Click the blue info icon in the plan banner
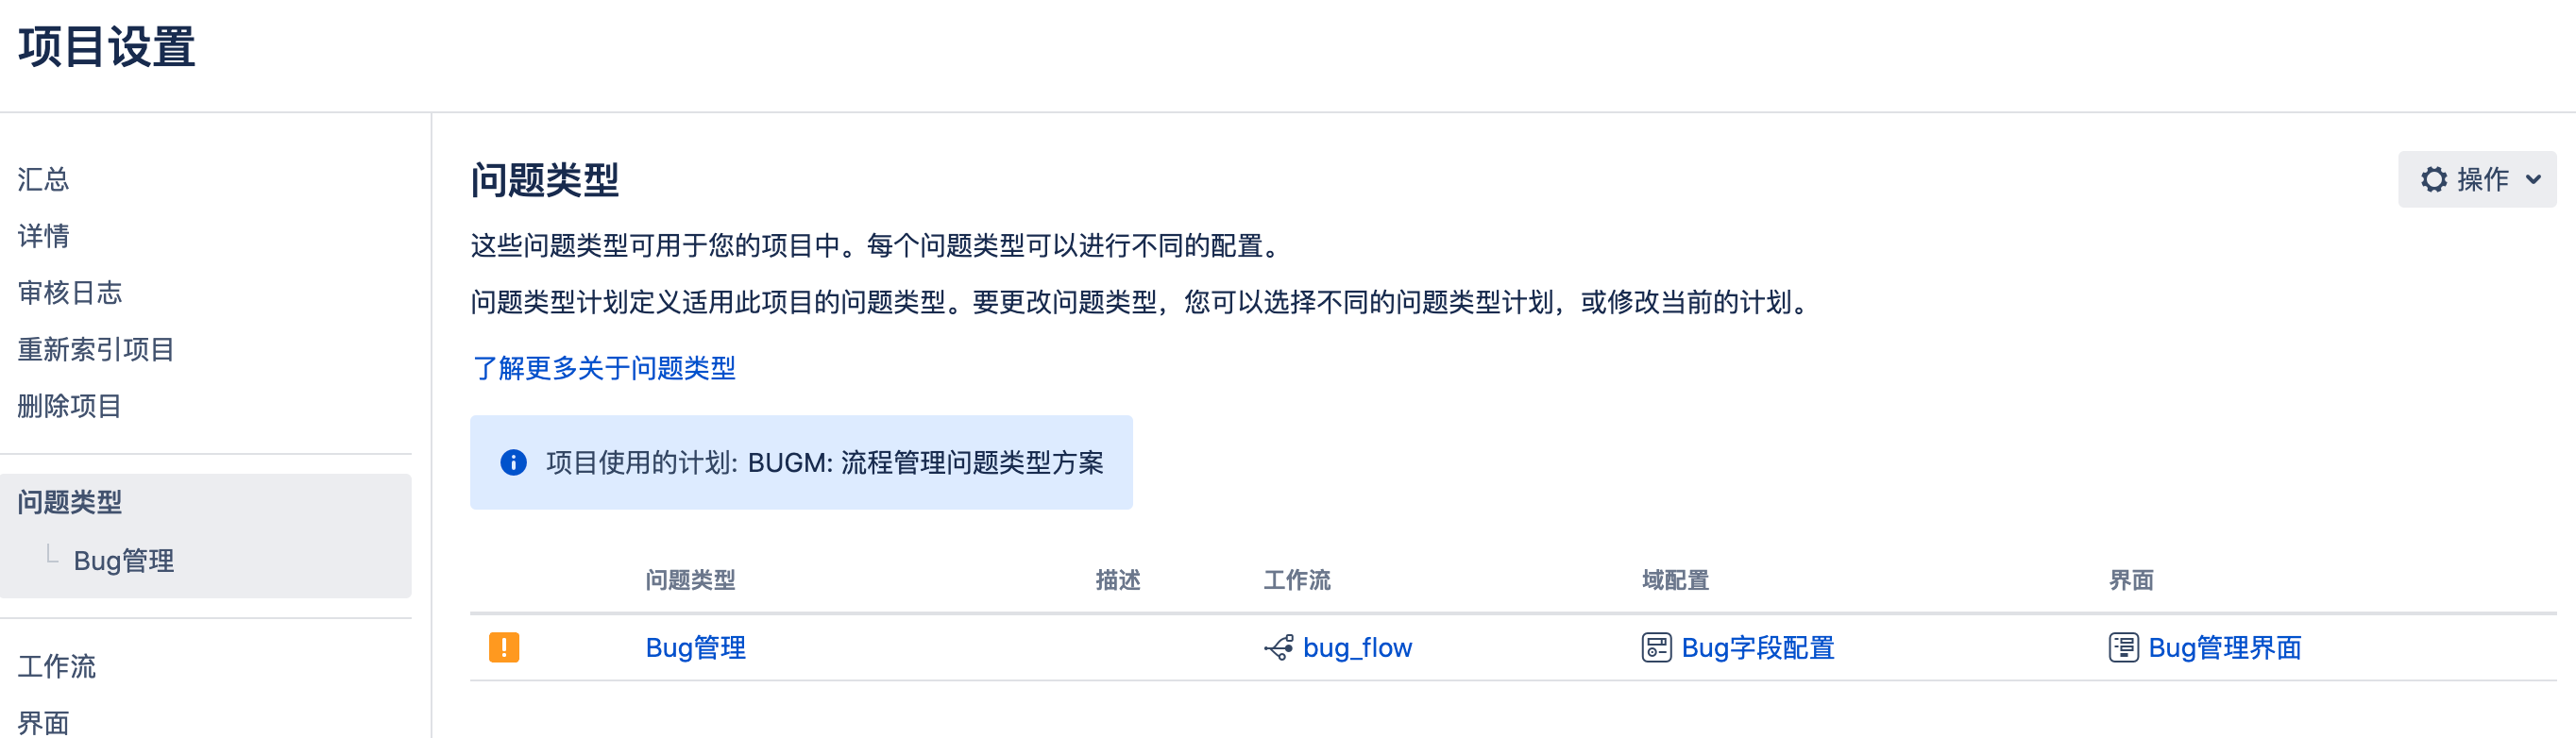2576x738 pixels. 513,462
